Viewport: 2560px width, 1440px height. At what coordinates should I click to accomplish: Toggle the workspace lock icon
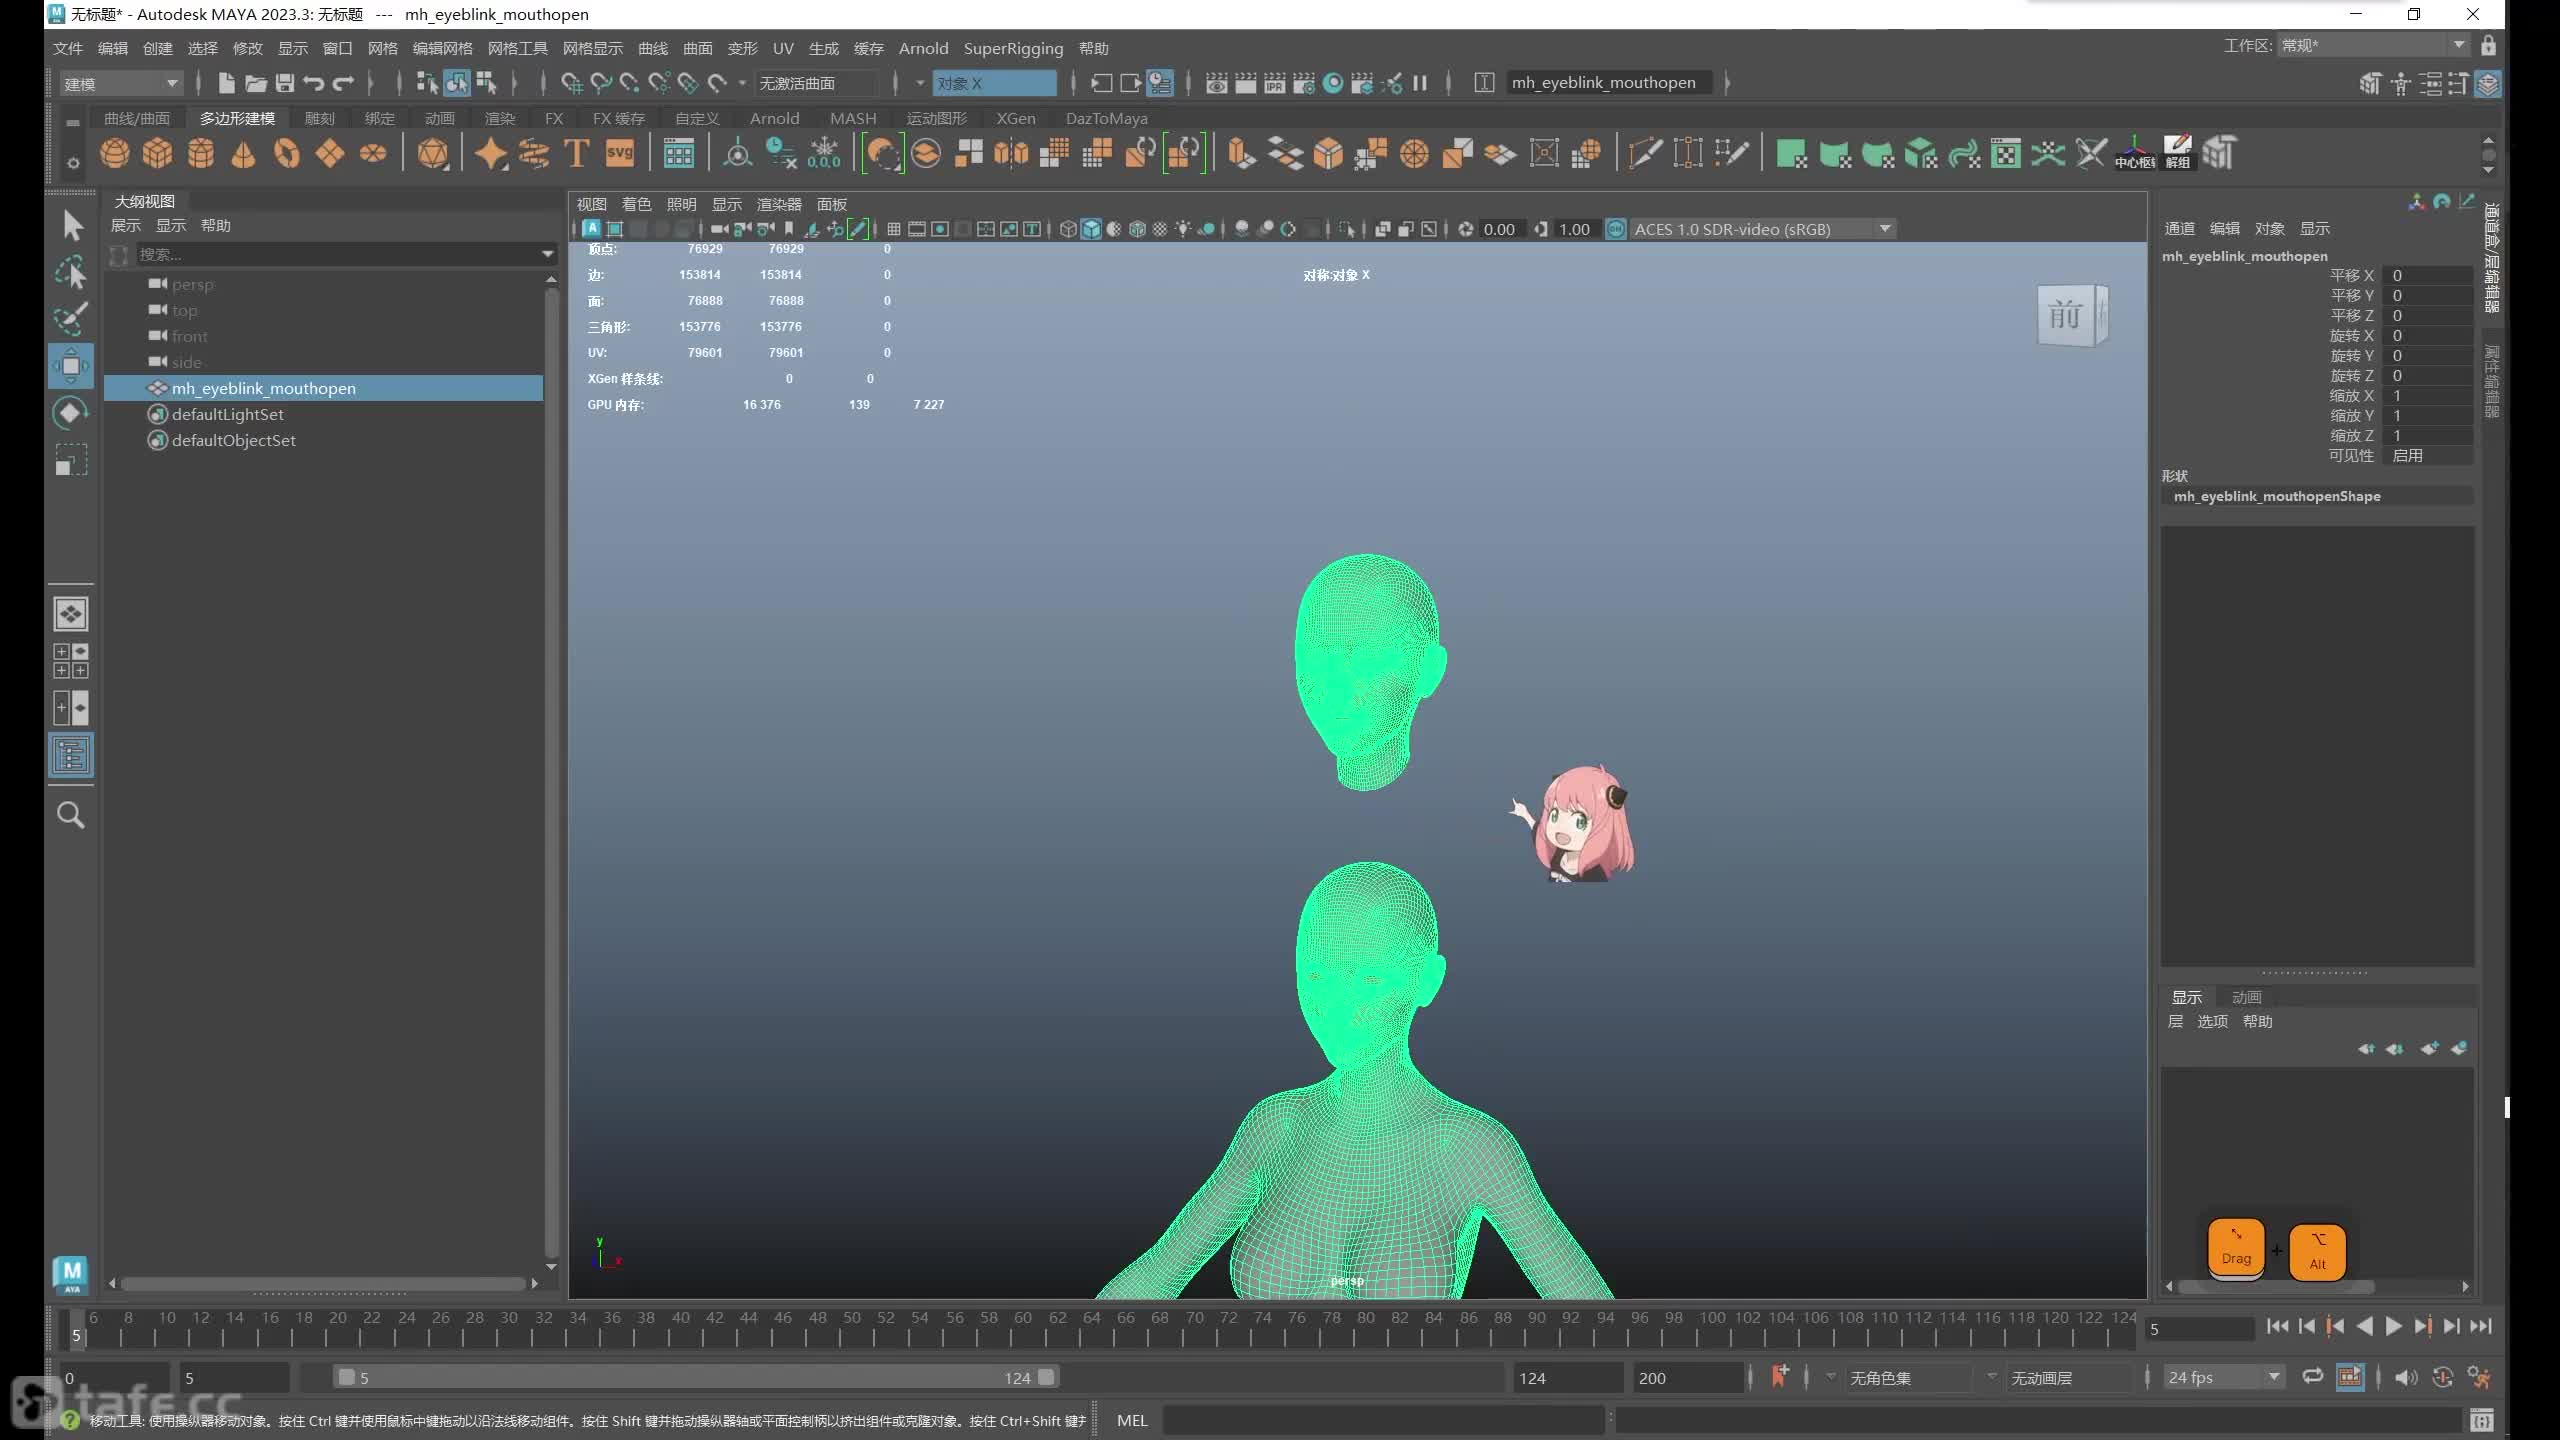[2489, 46]
